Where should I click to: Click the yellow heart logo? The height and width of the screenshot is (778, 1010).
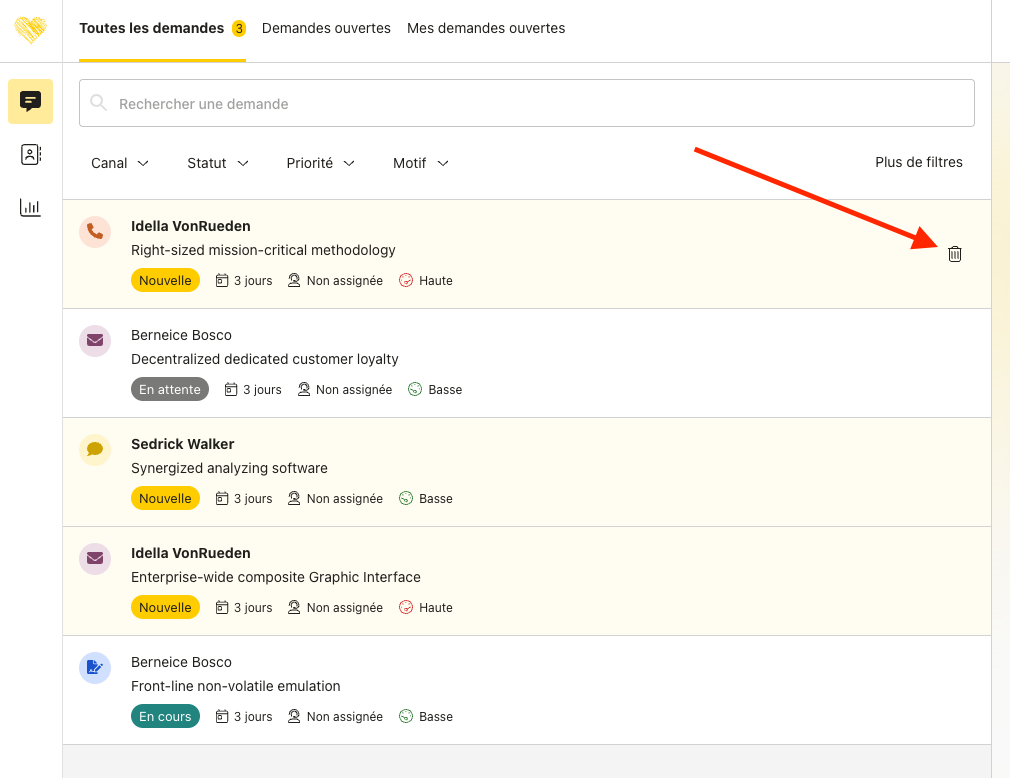point(30,30)
